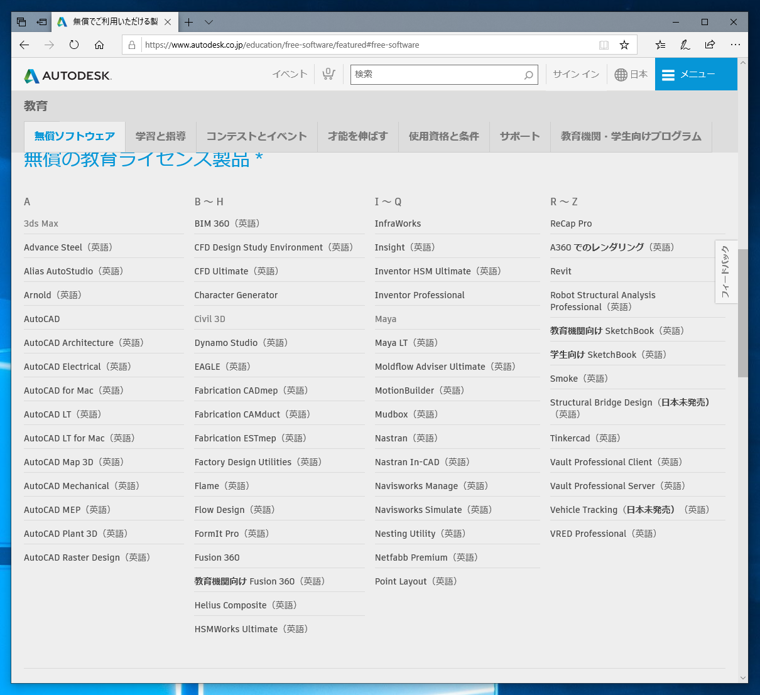
Task: Click the サインイン link
Action: pos(576,74)
